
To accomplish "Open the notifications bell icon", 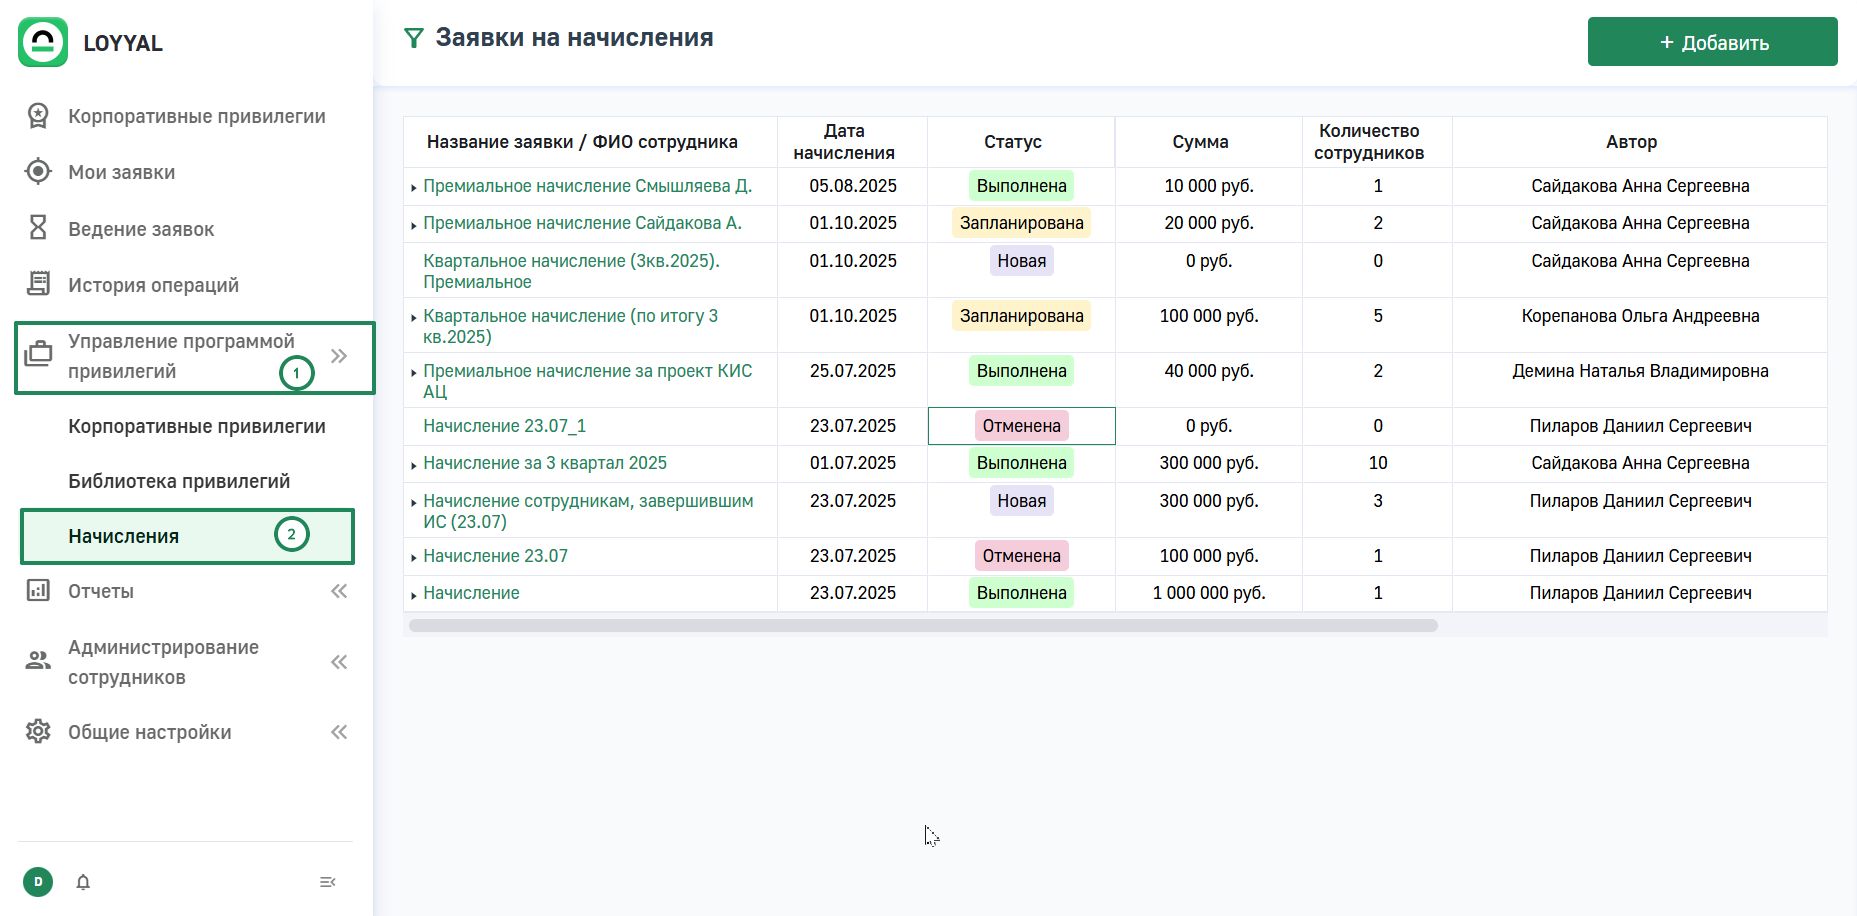I will tap(83, 882).
